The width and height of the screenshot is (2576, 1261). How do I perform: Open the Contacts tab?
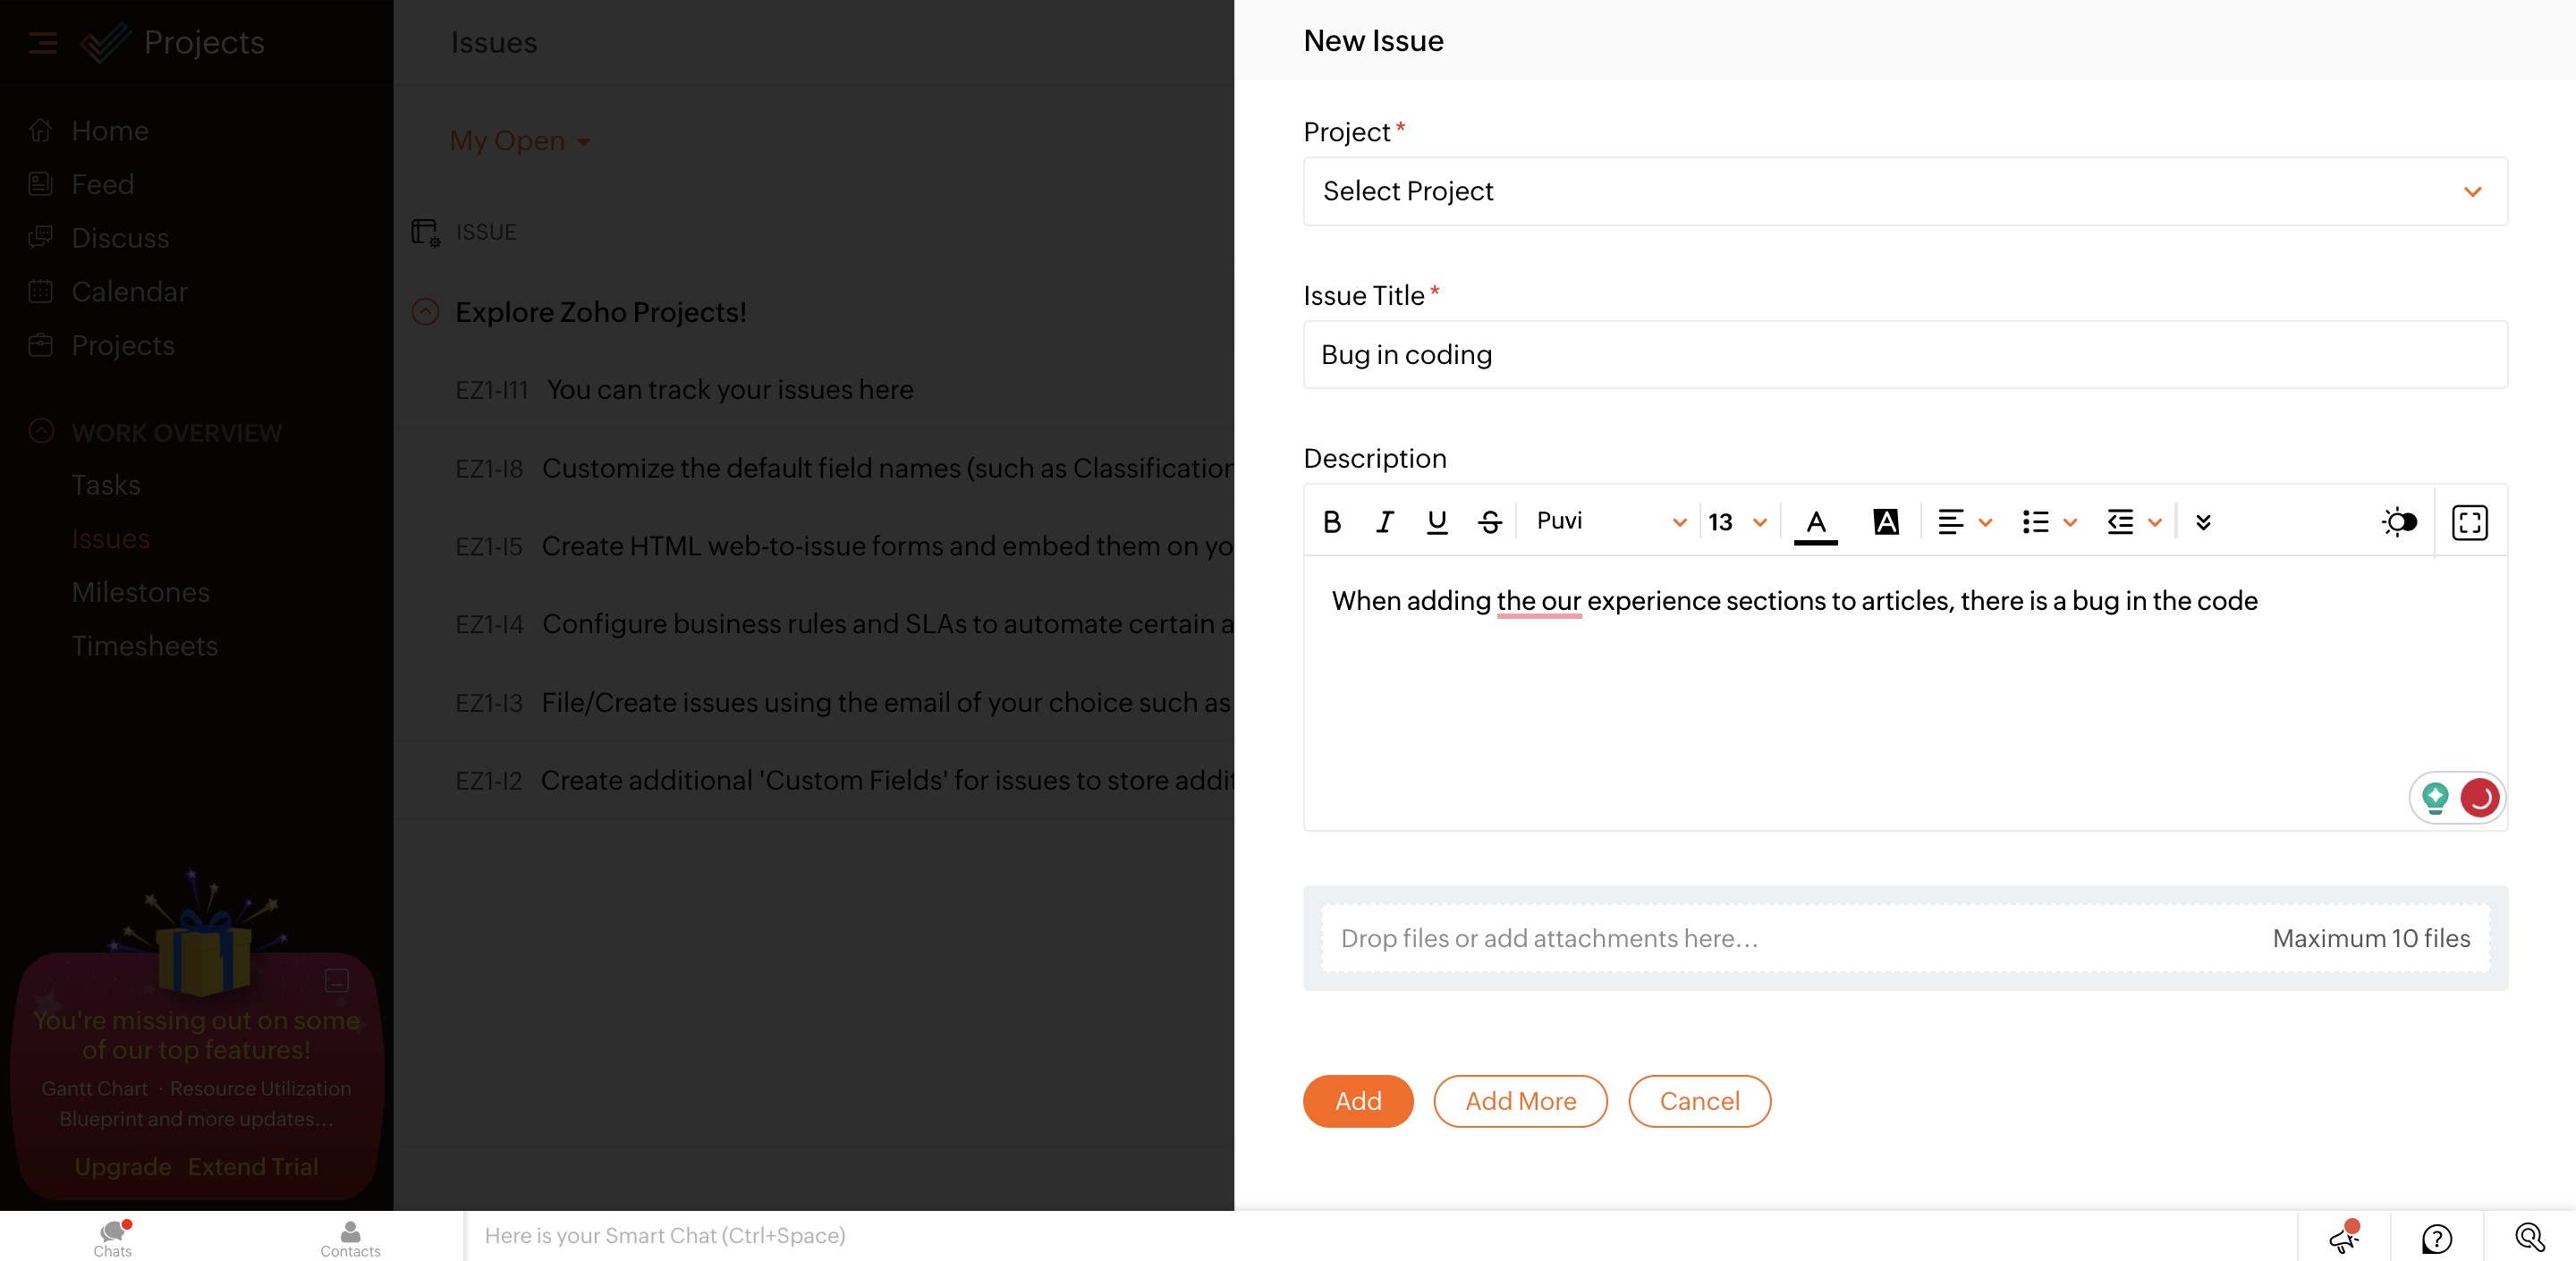pyautogui.click(x=350, y=1237)
